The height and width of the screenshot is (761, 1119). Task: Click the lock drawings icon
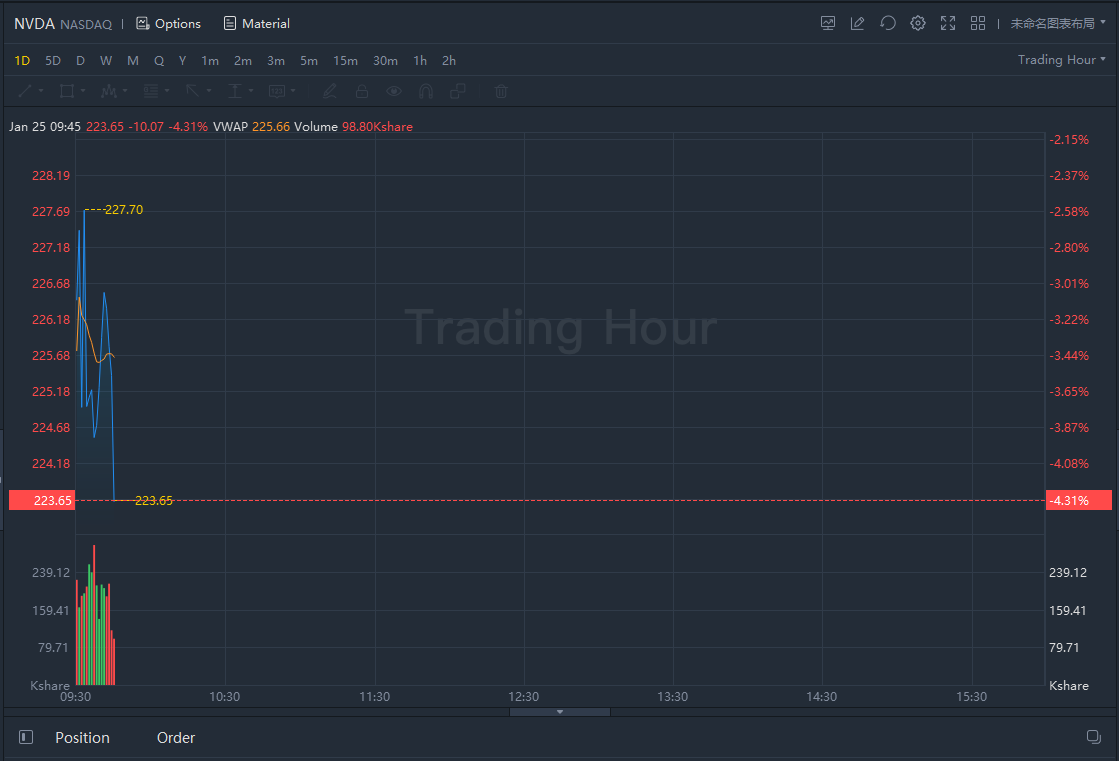coord(362,91)
